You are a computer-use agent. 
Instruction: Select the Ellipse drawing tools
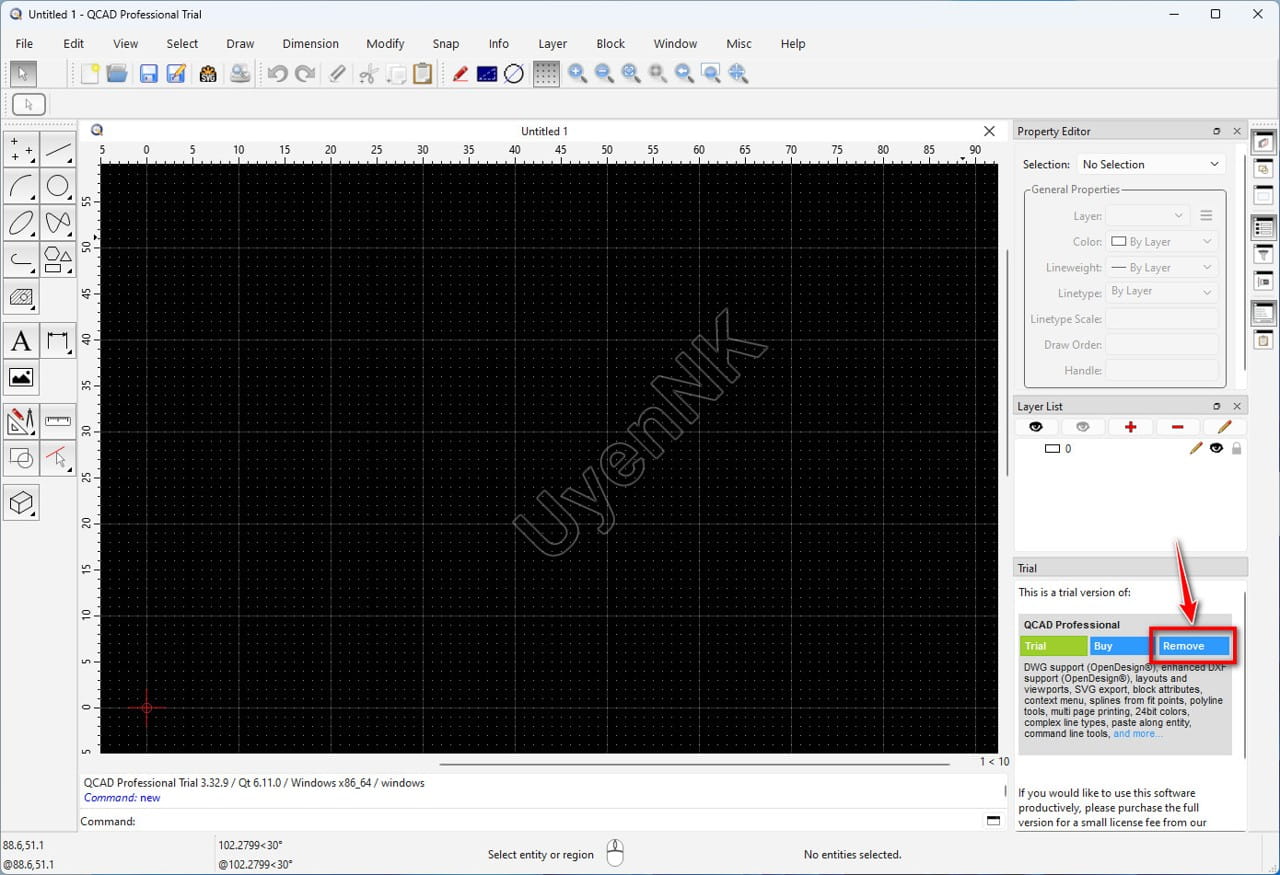point(21,223)
